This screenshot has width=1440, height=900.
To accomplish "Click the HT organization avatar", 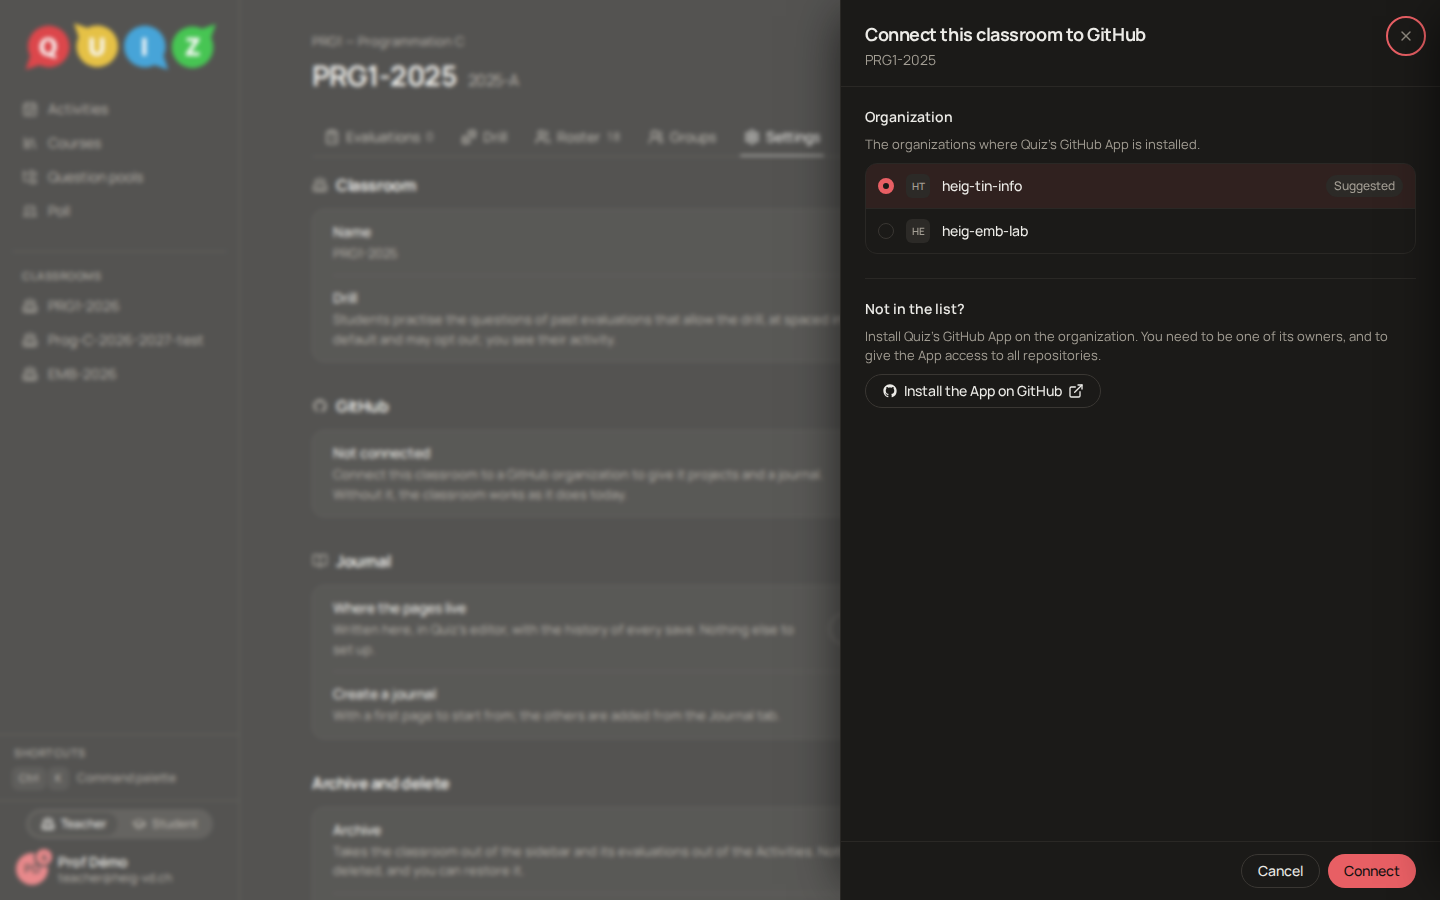I will tap(918, 186).
